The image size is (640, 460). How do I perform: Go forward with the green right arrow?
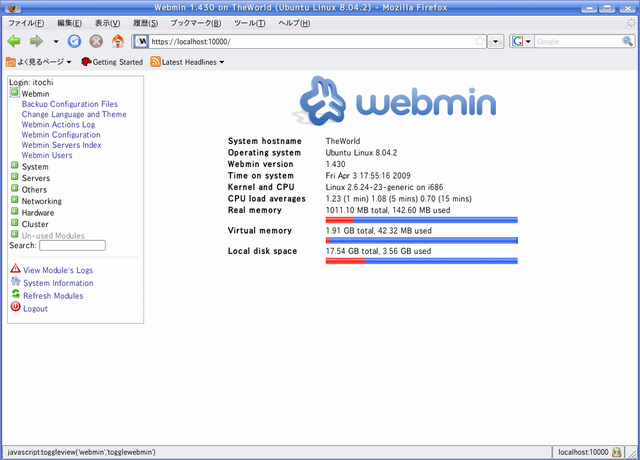tap(36, 41)
